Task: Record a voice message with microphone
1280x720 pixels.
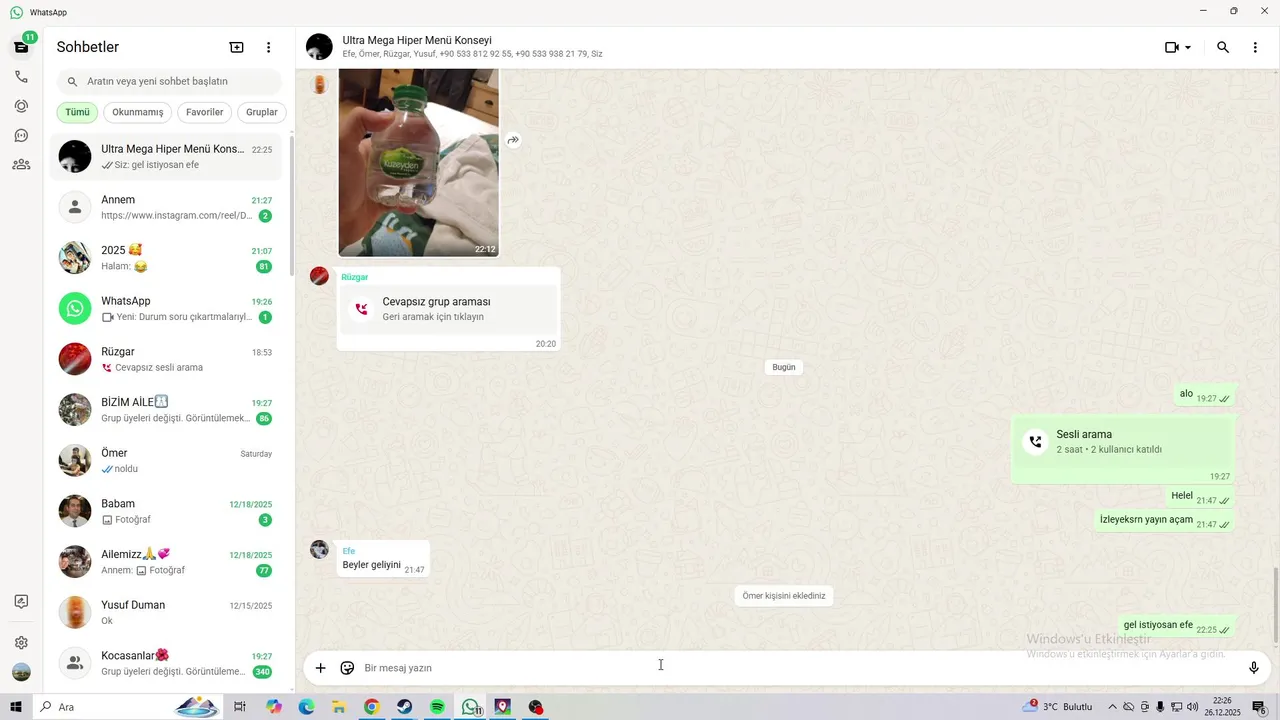Action: [1253, 668]
